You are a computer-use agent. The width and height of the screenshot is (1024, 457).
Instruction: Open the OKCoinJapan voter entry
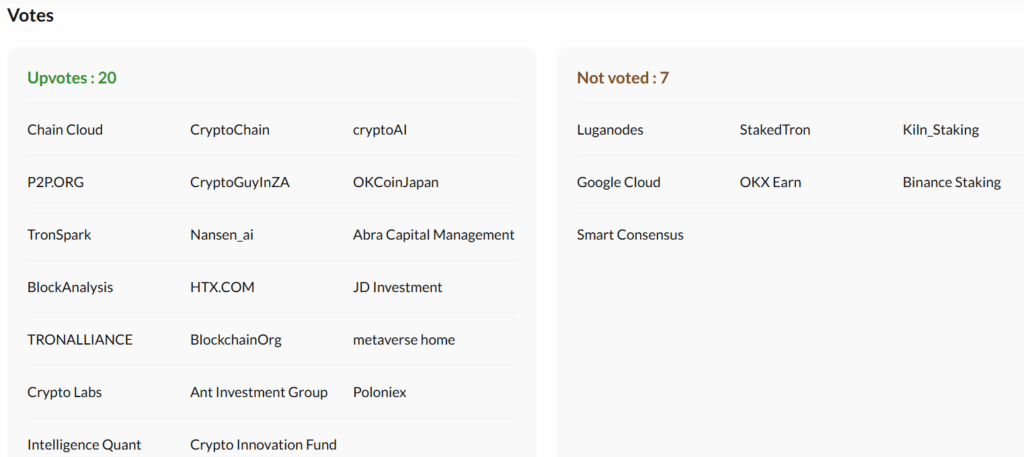[396, 182]
